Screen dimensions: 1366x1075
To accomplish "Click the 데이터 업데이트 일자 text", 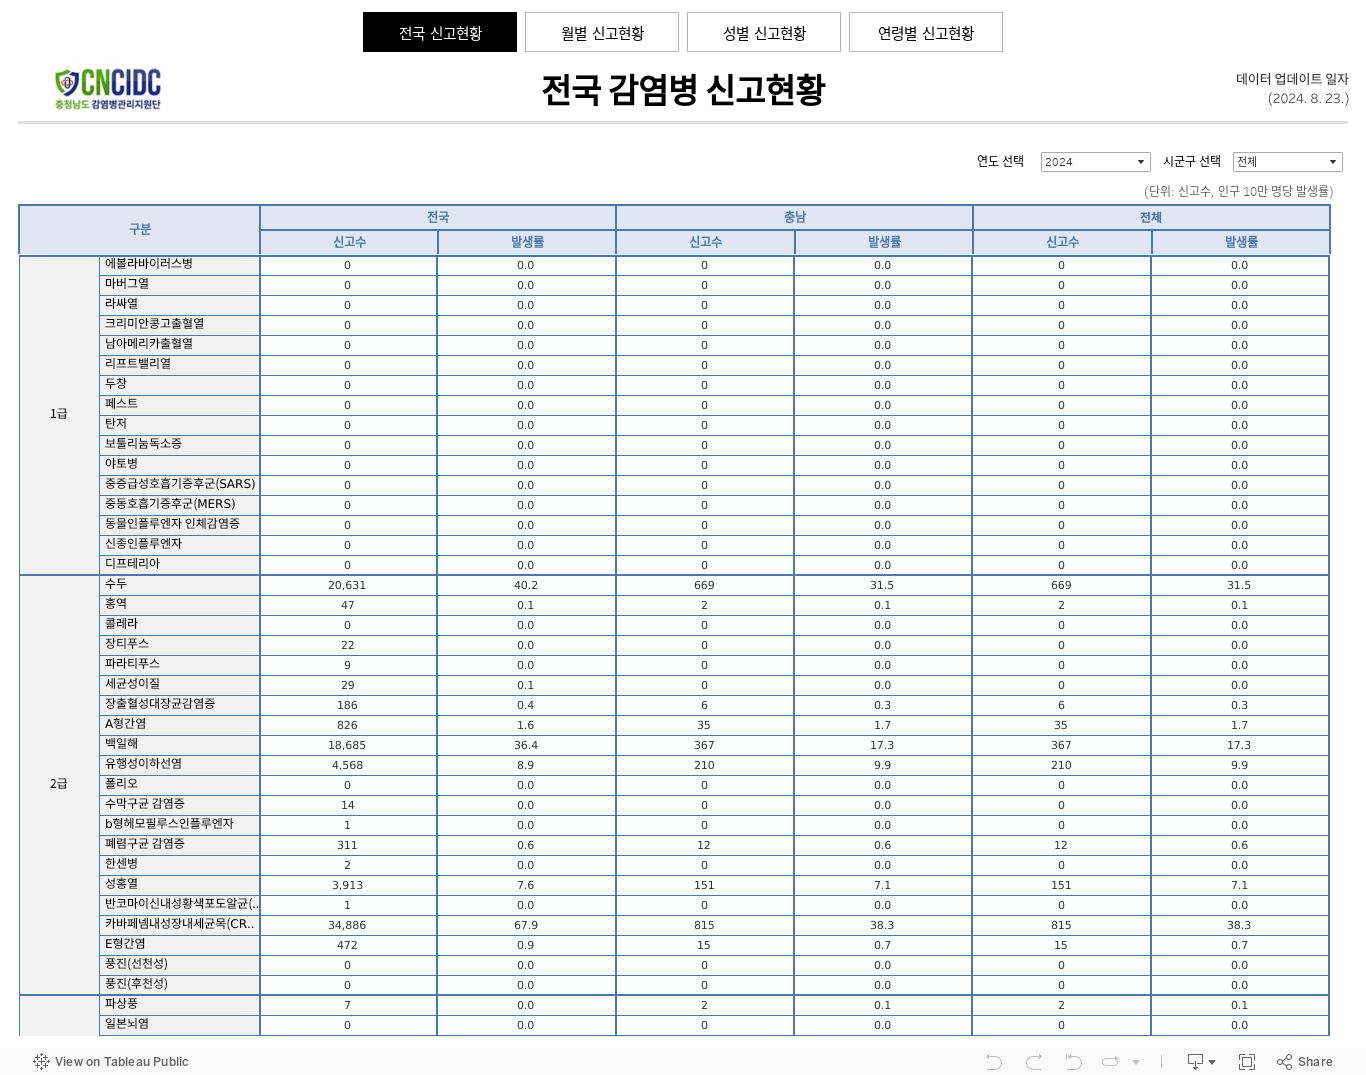I will (1292, 79).
